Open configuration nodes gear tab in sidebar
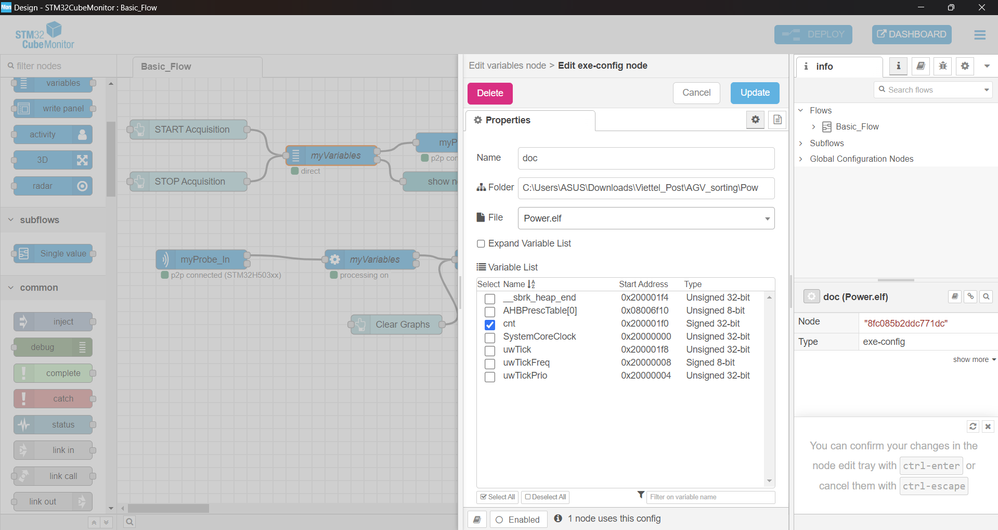Viewport: 998px width, 530px height. 964,66
